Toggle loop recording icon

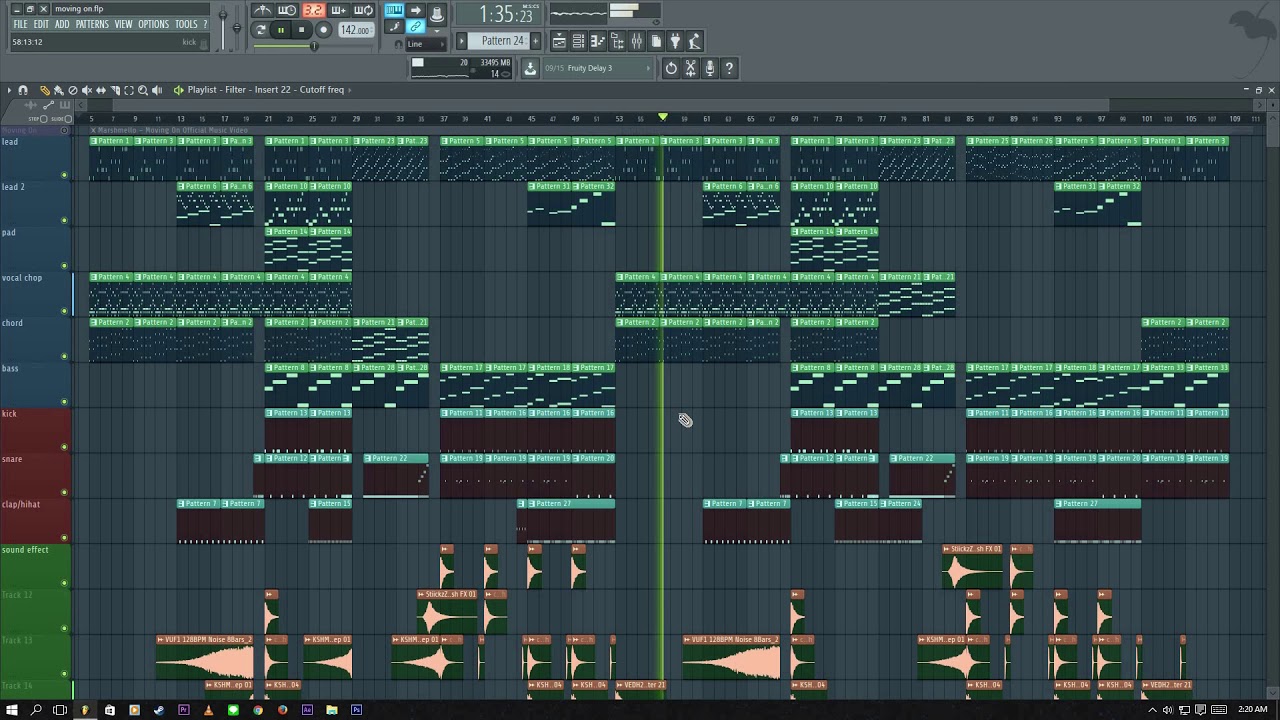(x=364, y=10)
